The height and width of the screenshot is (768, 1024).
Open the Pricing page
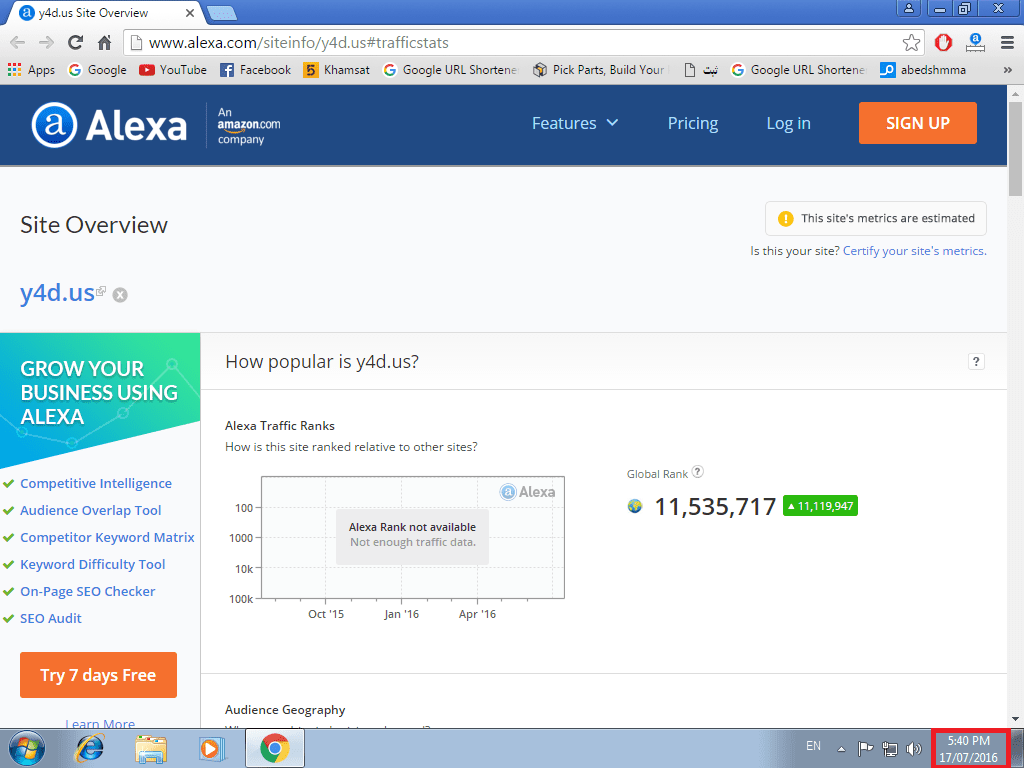pos(693,123)
